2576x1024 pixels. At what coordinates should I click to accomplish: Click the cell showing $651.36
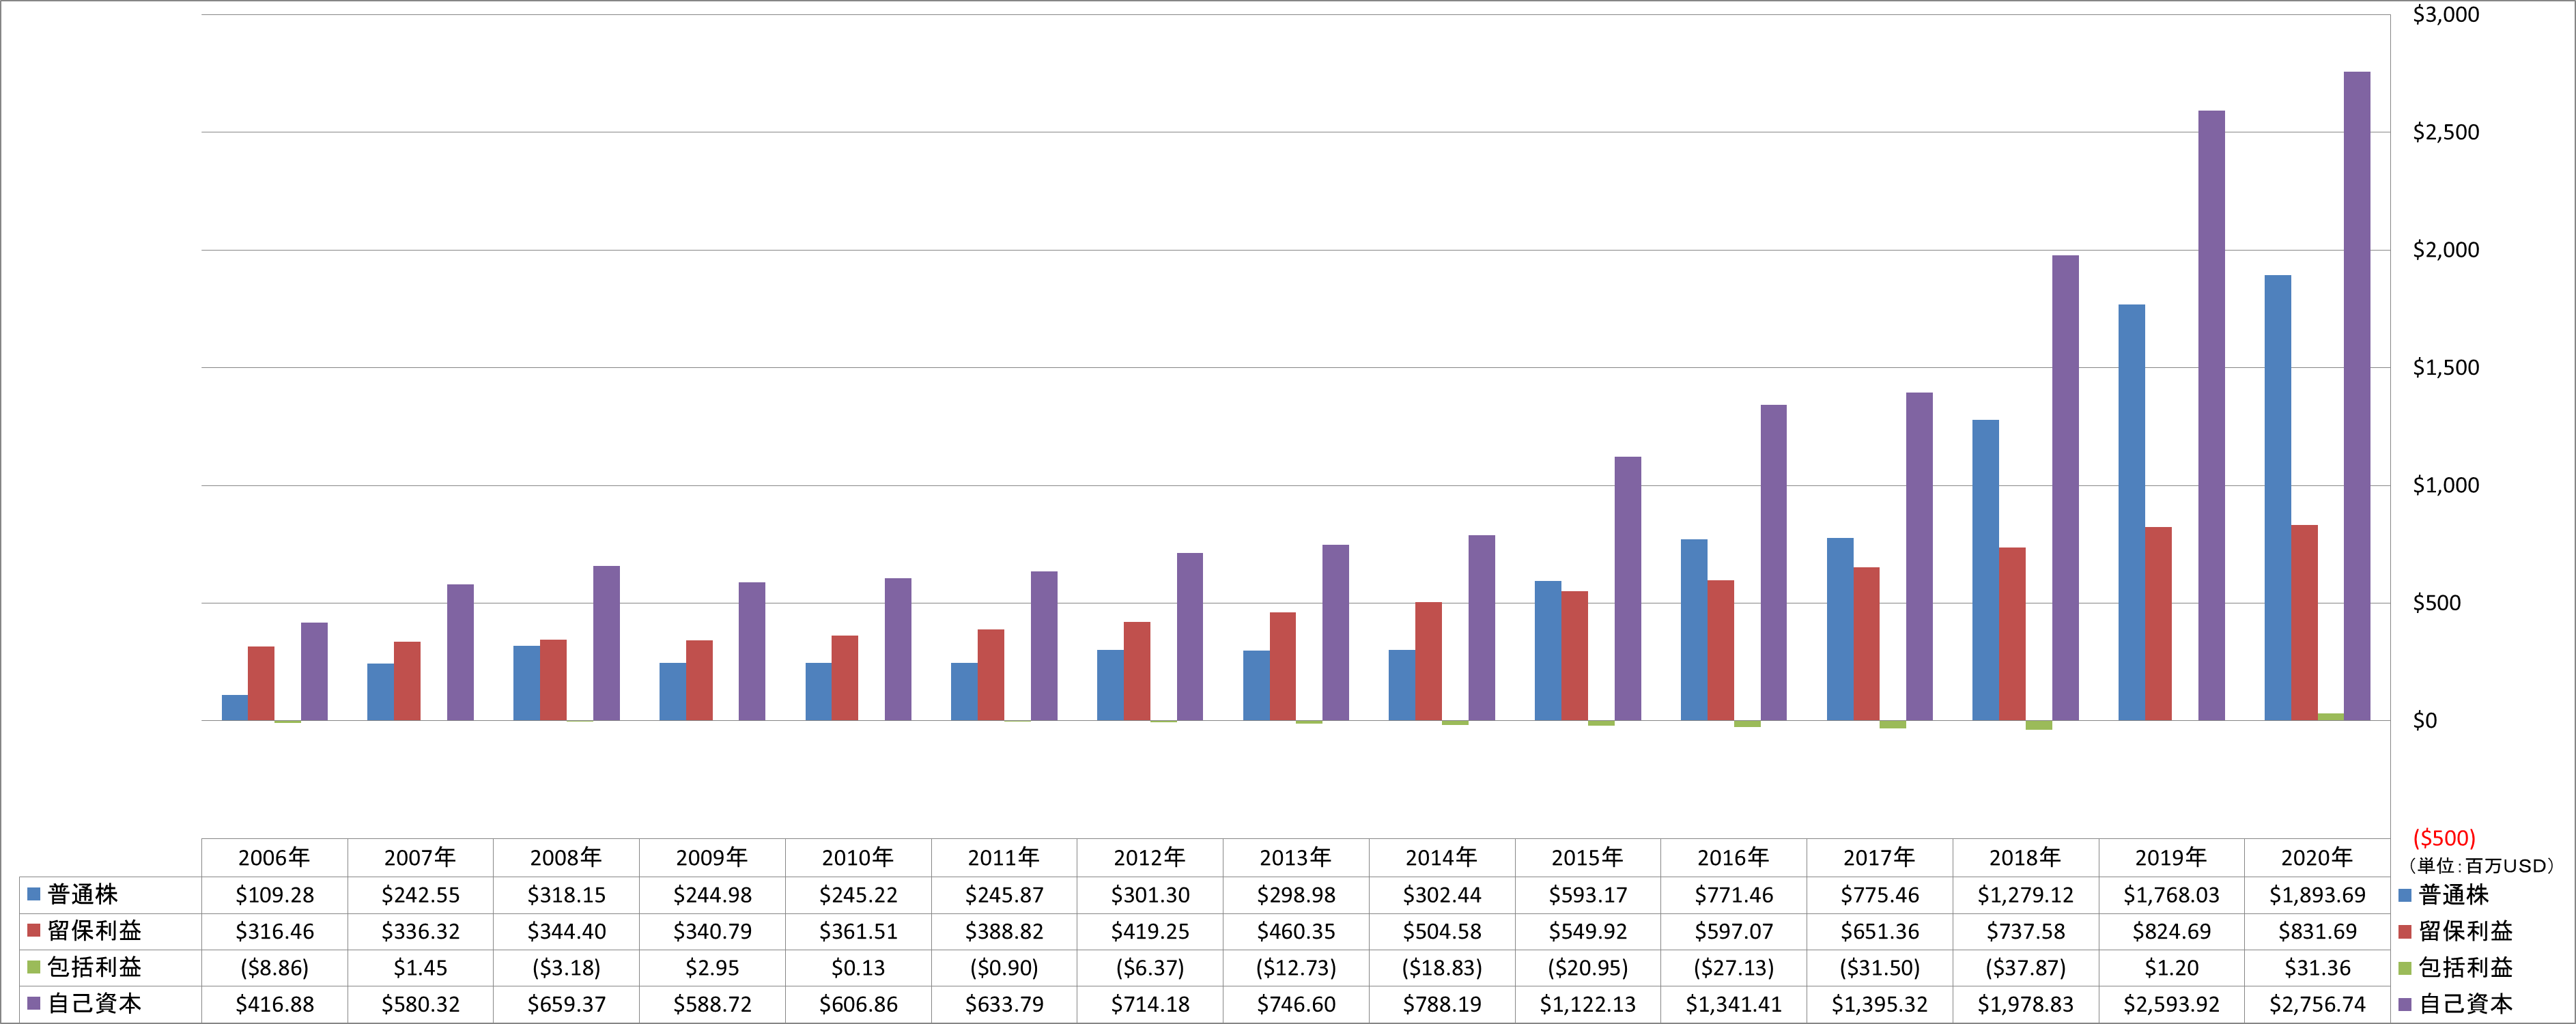(1879, 931)
